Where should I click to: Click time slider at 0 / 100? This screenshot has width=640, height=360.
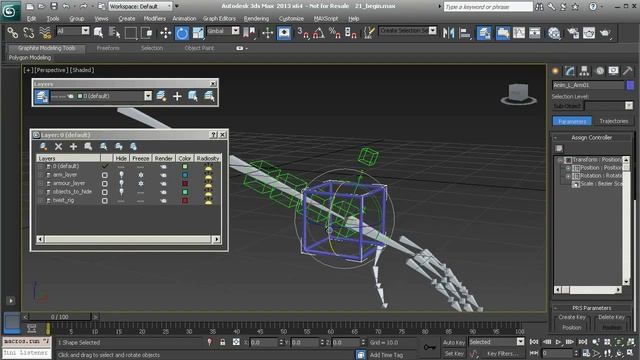(x=60, y=317)
